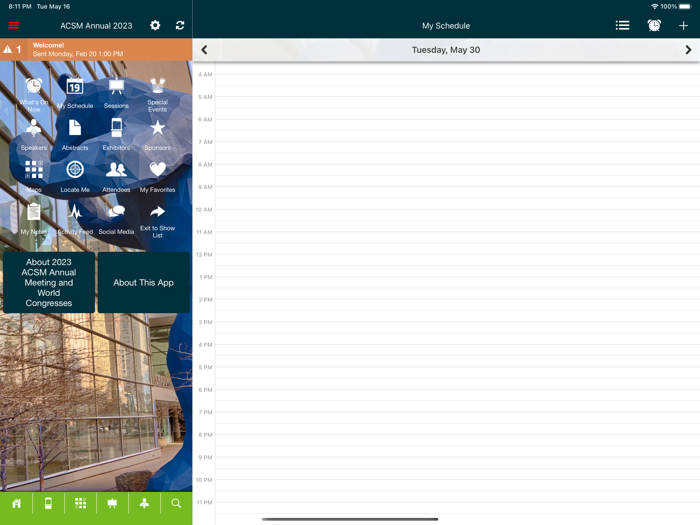Tap home icon in green bottom bar
Viewport: 700px width, 525px height.
[16, 504]
